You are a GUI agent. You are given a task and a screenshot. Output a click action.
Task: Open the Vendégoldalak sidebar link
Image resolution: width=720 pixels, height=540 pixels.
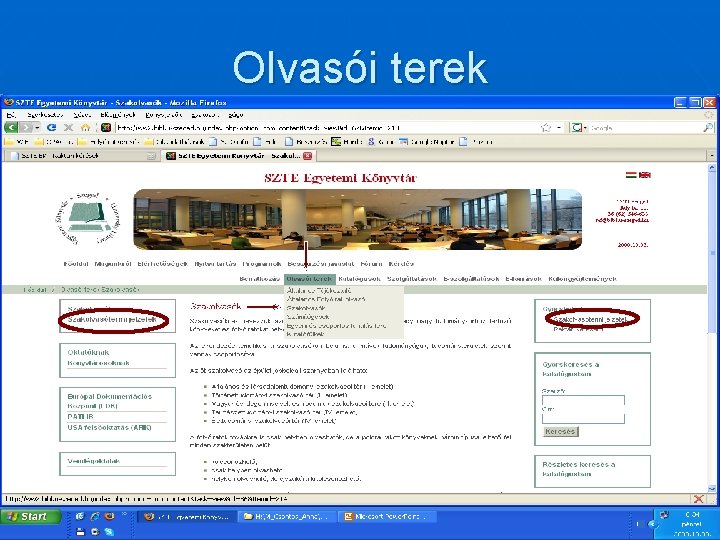(x=94, y=461)
